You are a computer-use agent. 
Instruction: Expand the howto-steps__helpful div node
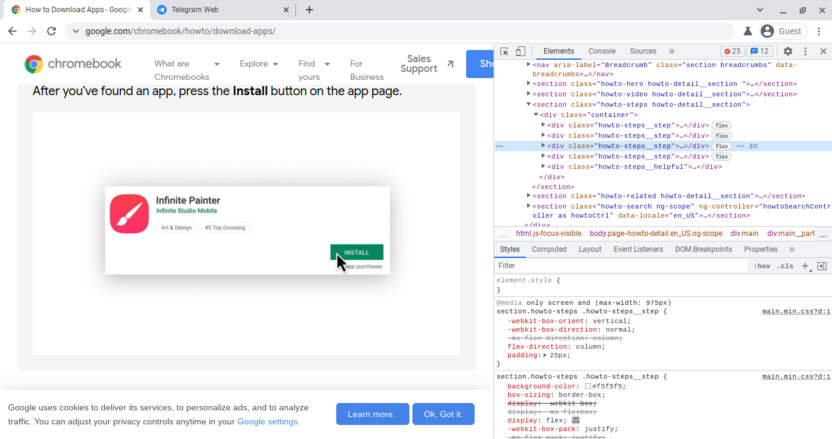pos(543,167)
